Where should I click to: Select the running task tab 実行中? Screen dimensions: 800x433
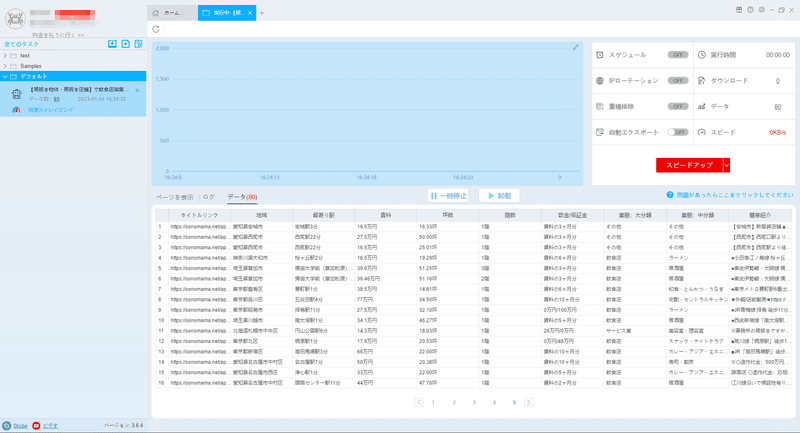[x=227, y=13]
